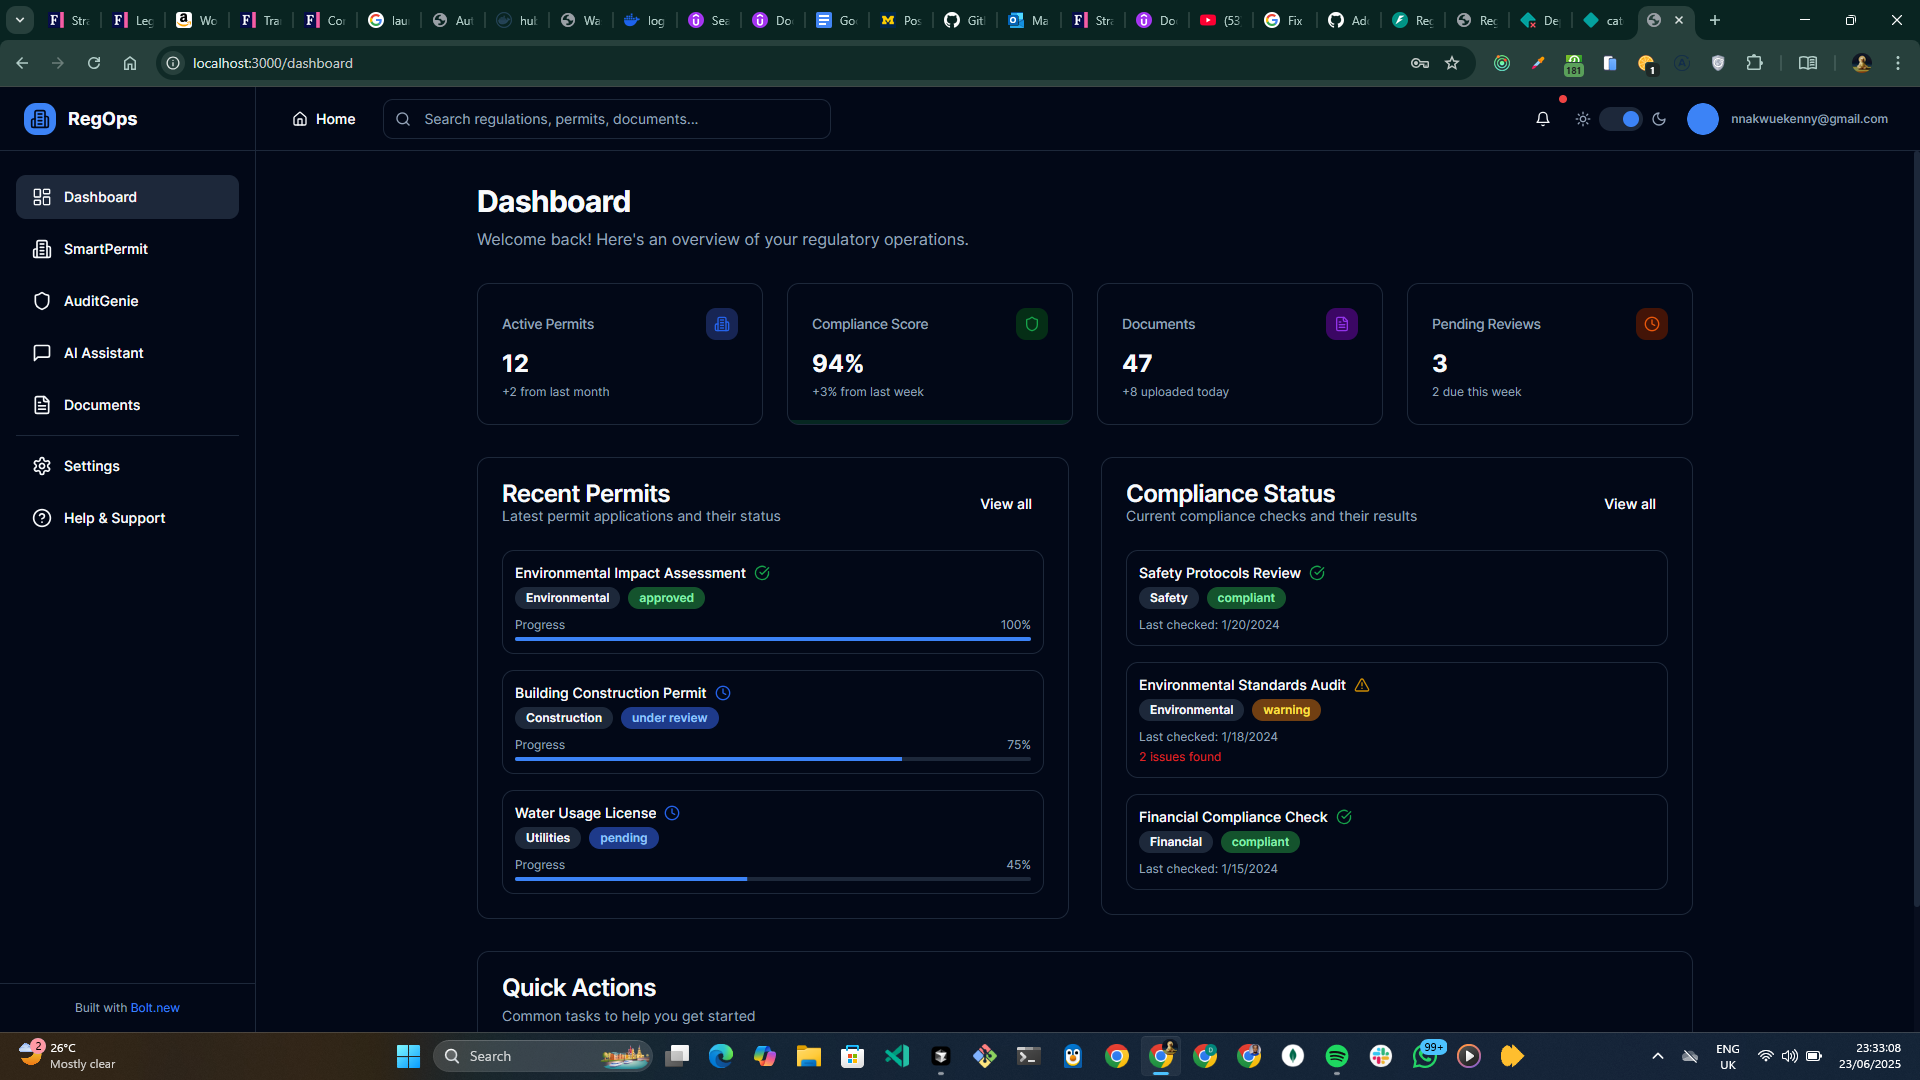Click View all in Recent Permits
The height and width of the screenshot is (1080, 1920).
point(1005,504)
